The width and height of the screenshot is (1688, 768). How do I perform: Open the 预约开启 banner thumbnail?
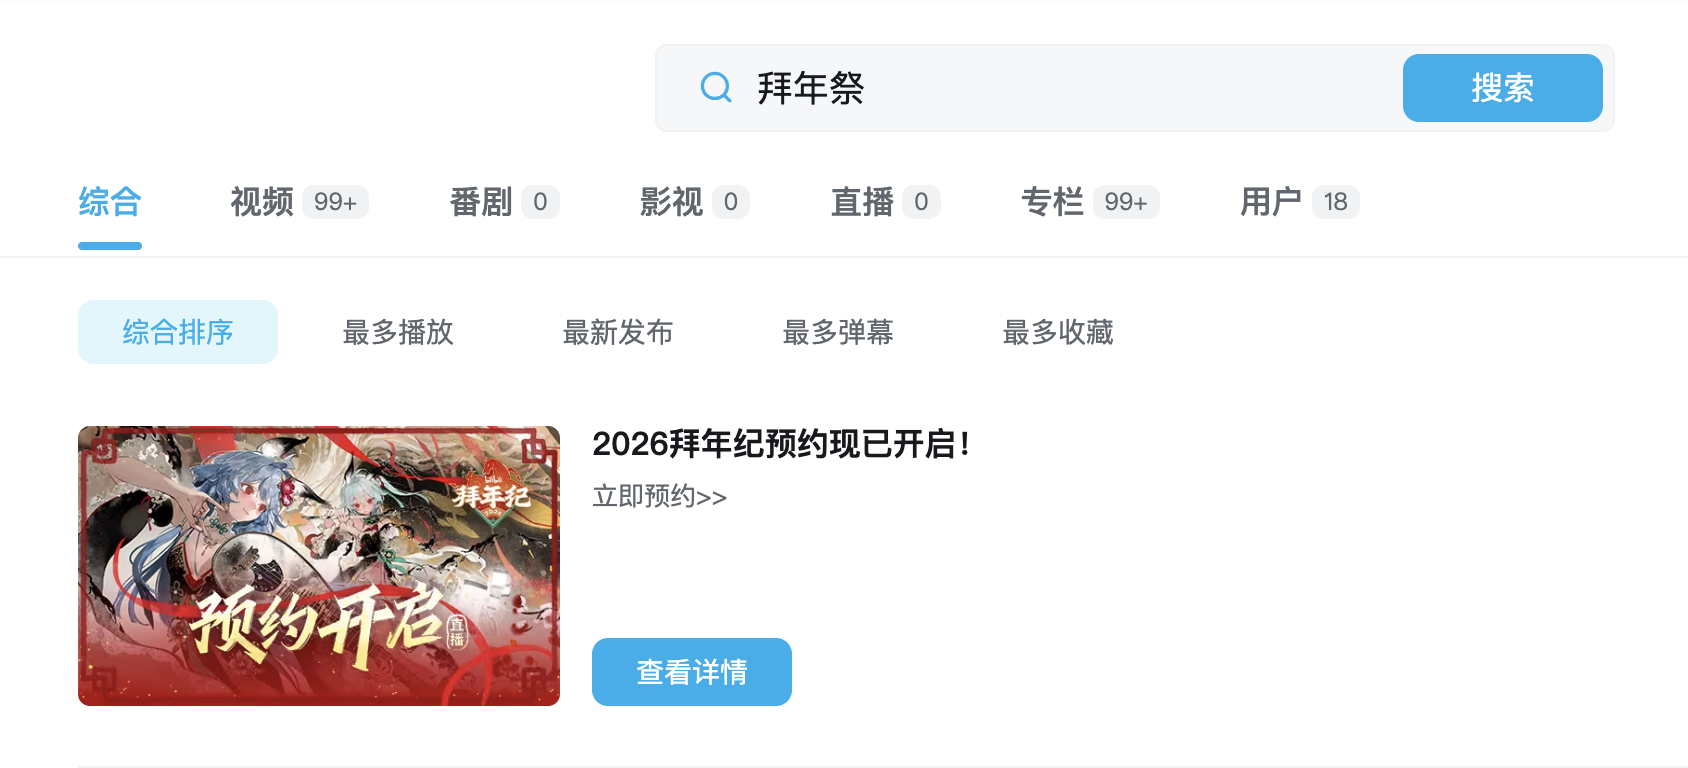pos(319,566)
